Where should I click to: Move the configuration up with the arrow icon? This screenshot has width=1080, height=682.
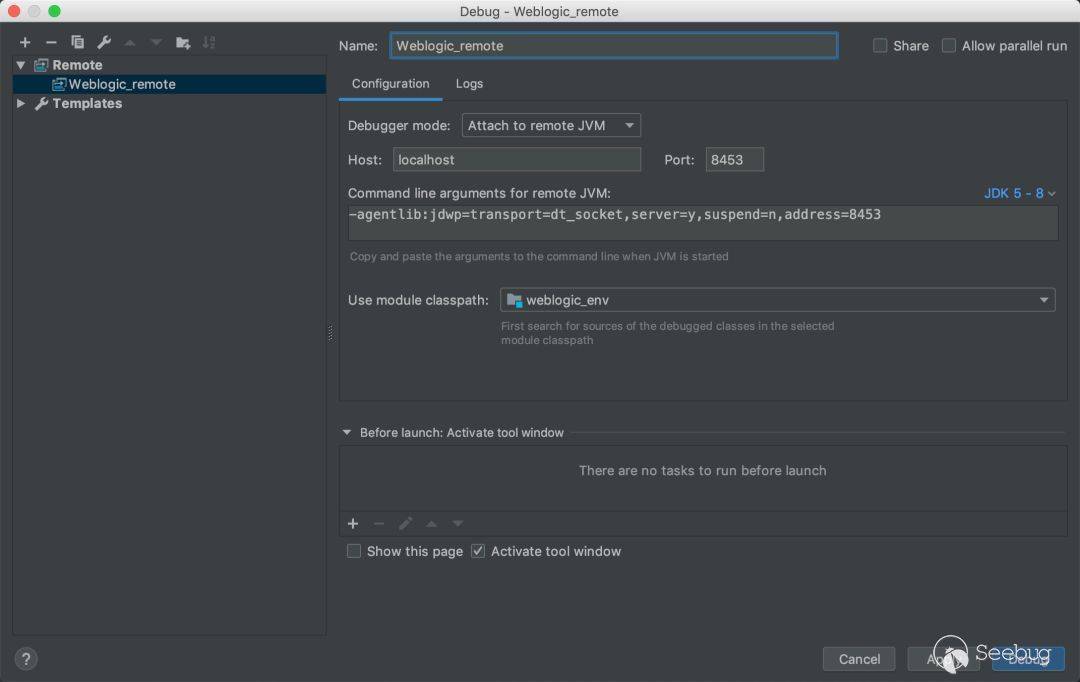click(x=129, y=43)
